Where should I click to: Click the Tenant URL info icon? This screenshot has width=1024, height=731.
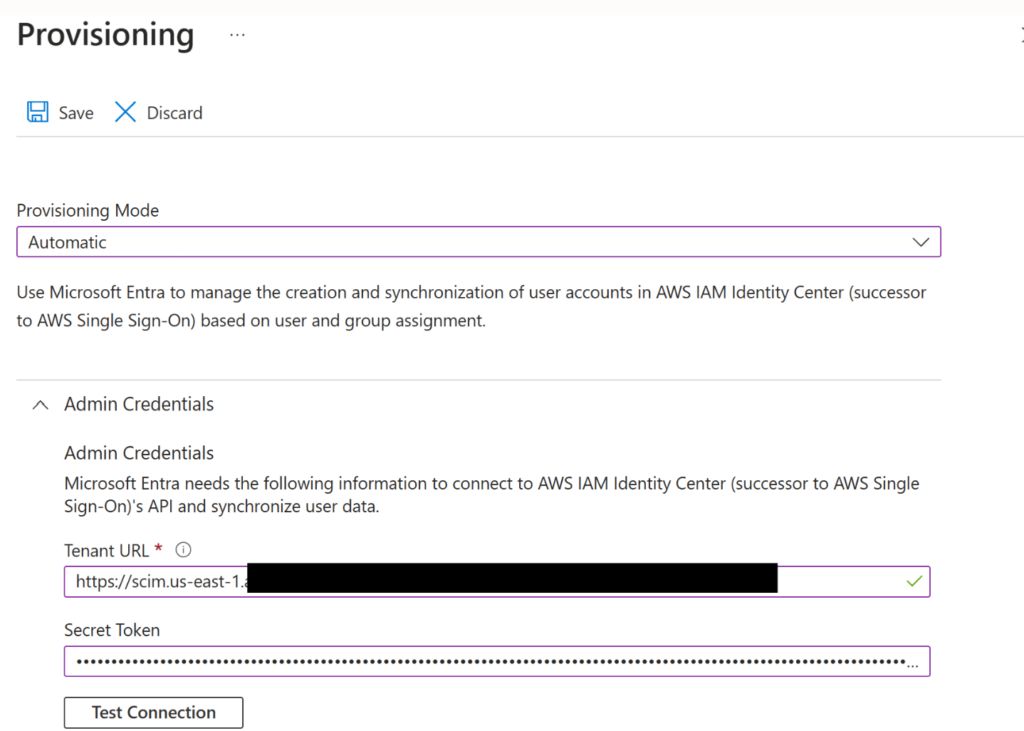click(184, 550)
